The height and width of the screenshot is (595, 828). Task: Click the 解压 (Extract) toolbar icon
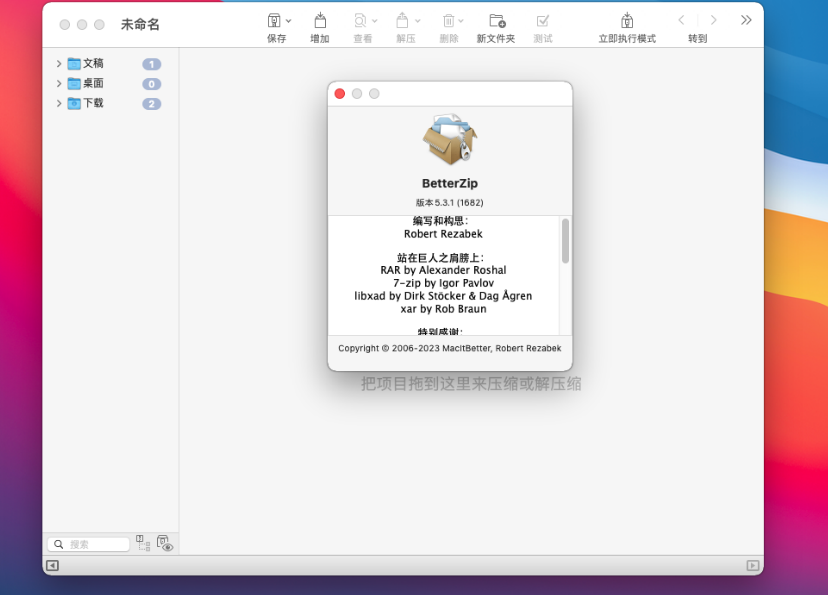[x=402, y=21]
